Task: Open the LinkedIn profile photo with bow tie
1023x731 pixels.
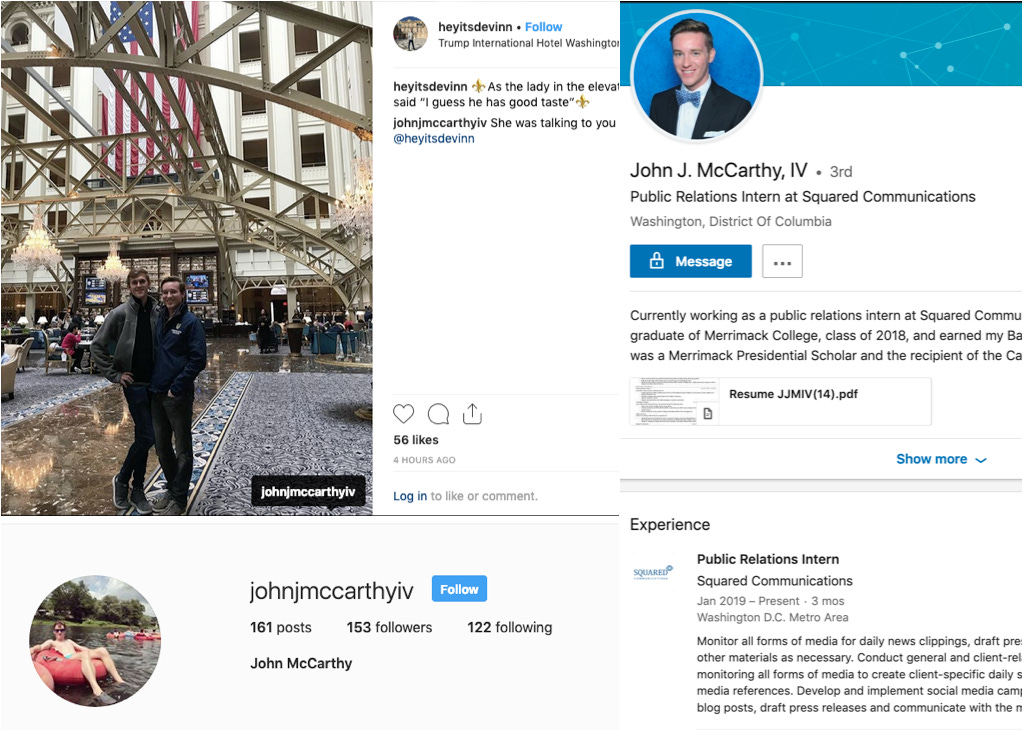Action: tap(697, 76)
